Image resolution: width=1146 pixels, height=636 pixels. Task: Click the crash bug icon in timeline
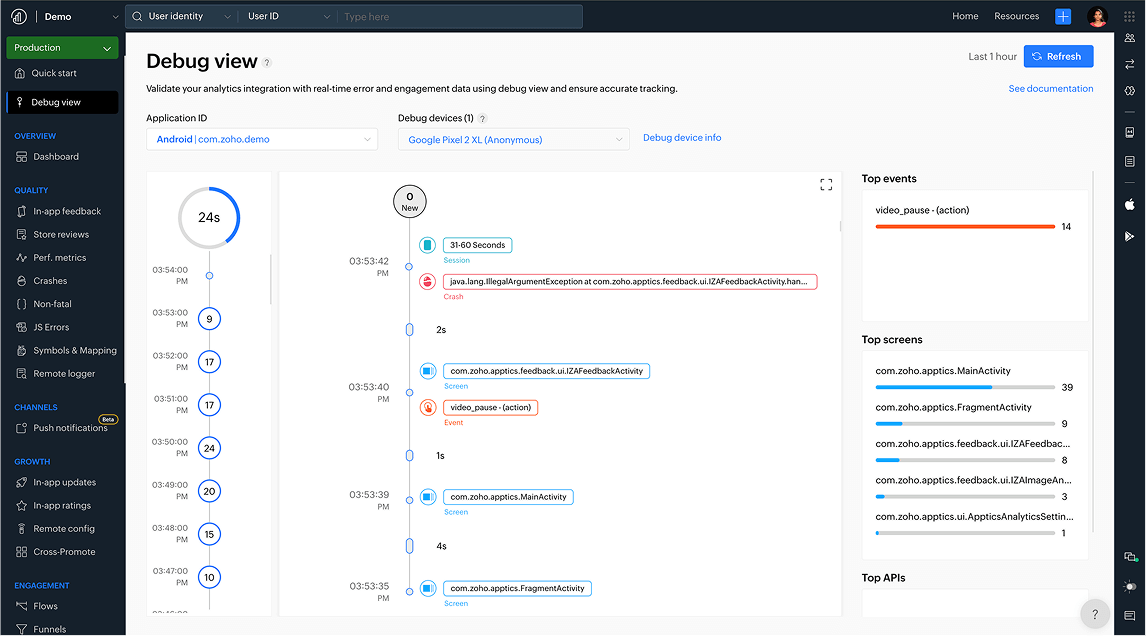(428, 281)
